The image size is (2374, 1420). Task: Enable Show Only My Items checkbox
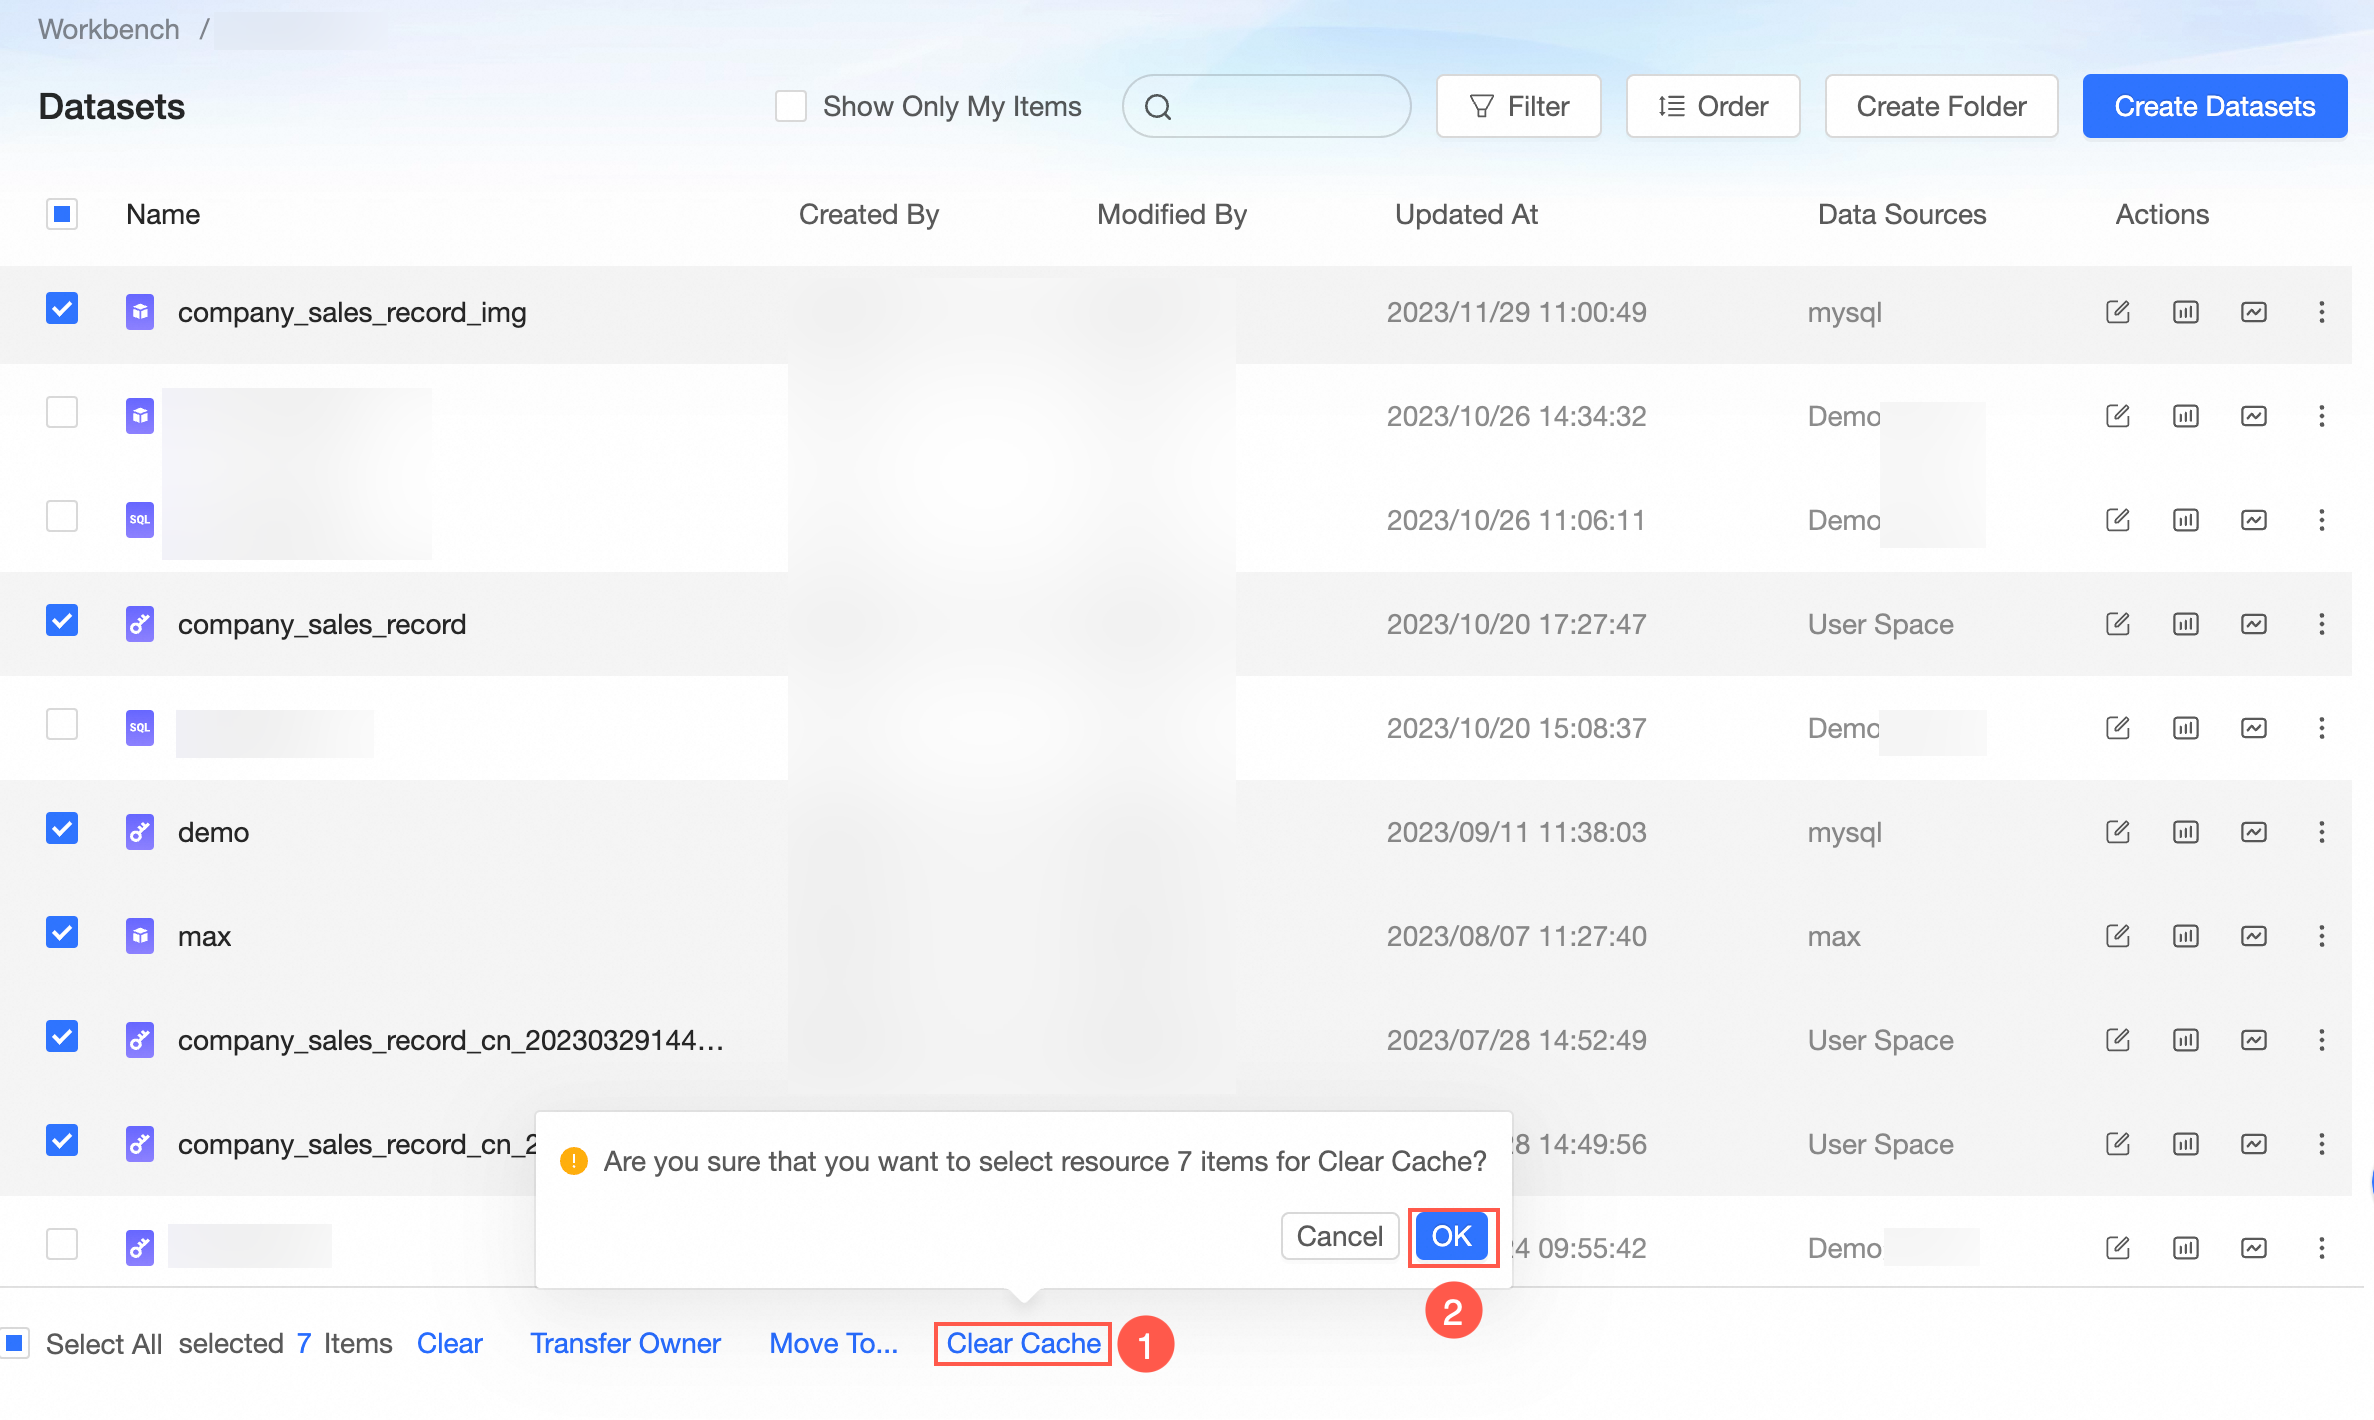[791, 106]
